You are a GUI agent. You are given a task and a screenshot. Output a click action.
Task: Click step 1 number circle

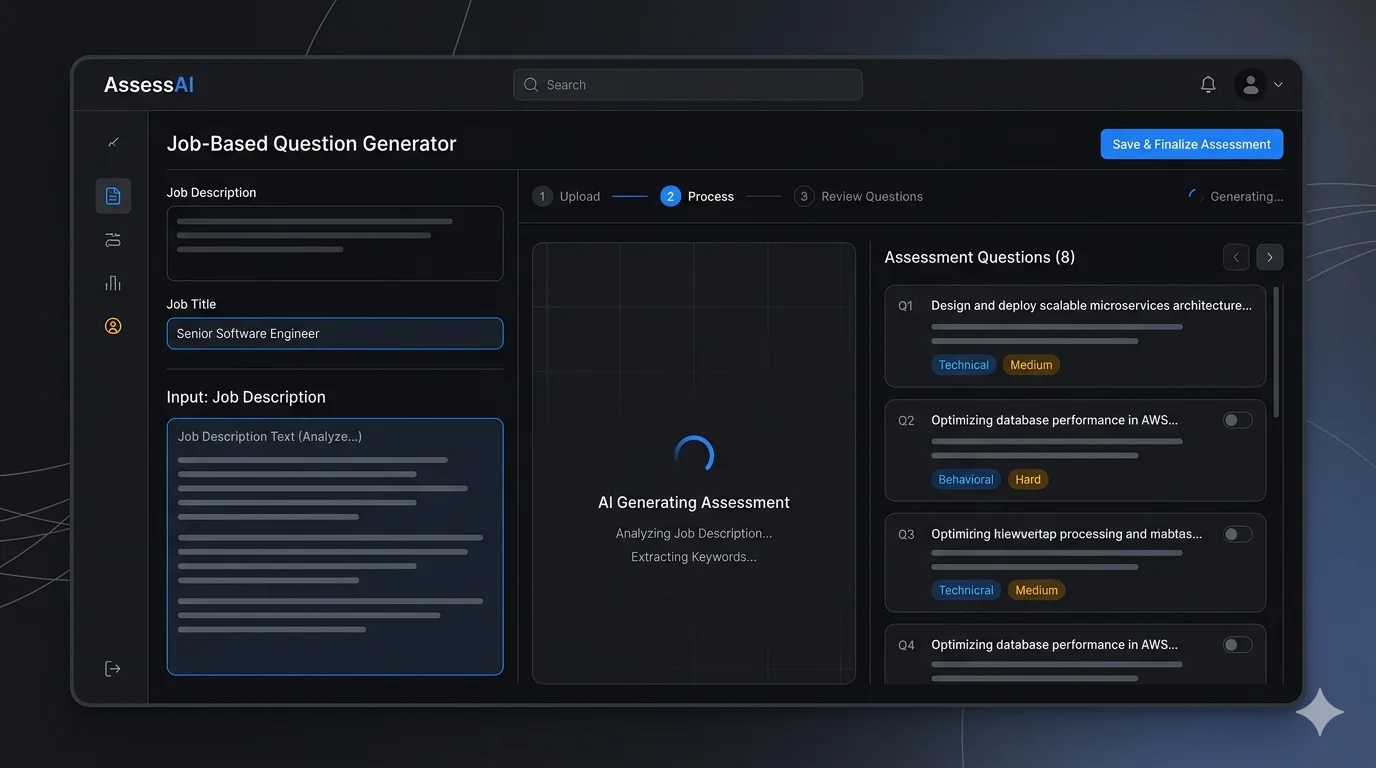pyautogui.click(x=542, y=196)
